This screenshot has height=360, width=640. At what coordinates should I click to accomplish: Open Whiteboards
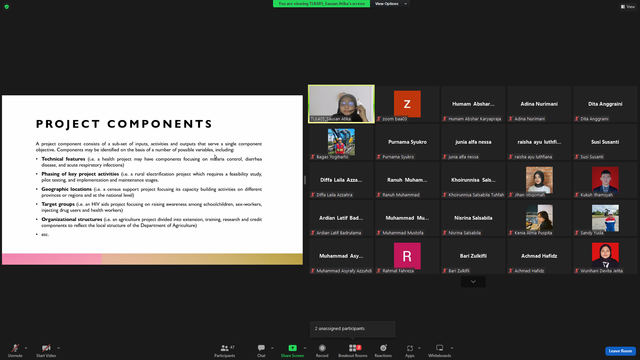pos(440,350)
